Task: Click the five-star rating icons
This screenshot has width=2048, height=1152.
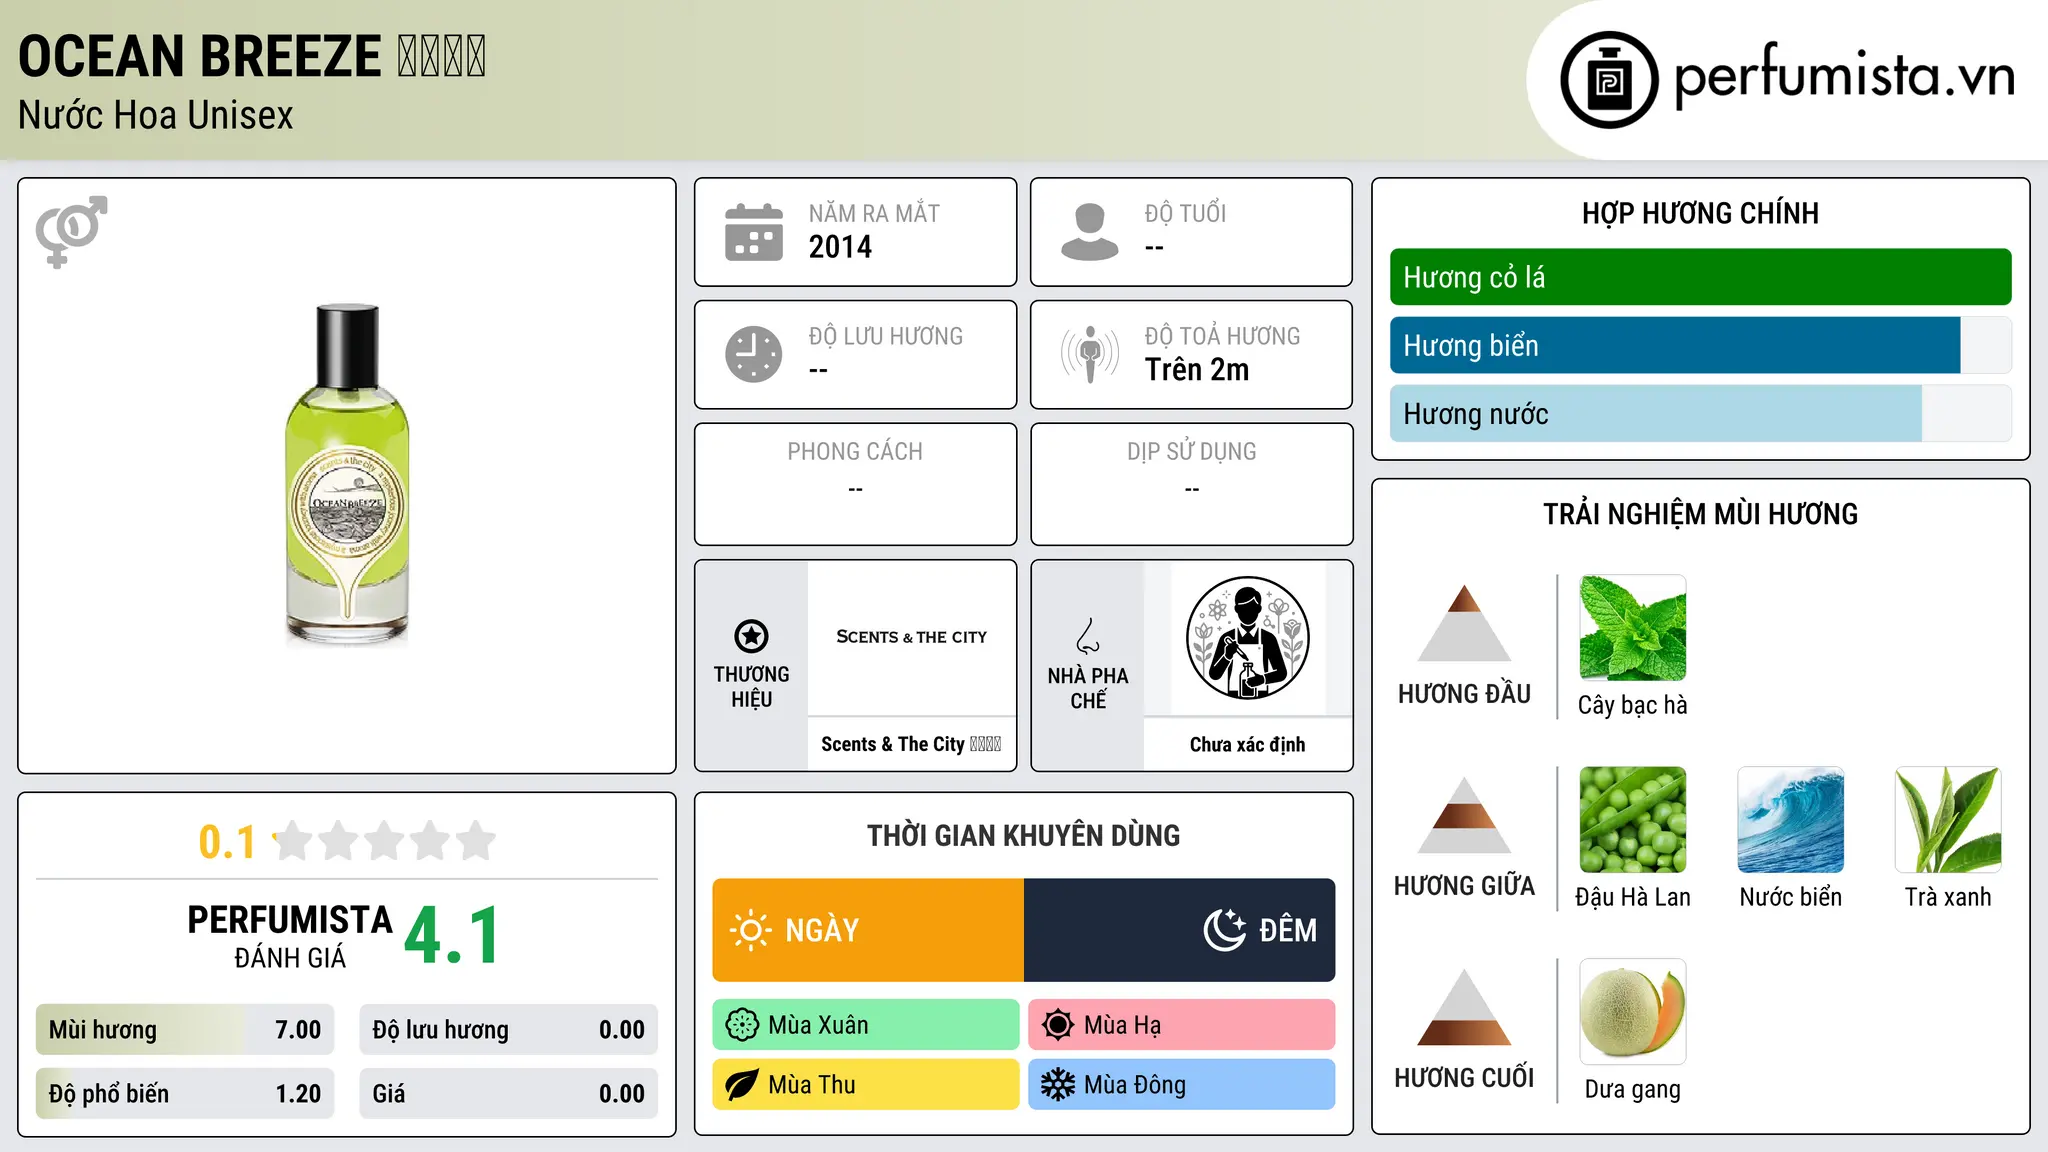Action: 384,841
